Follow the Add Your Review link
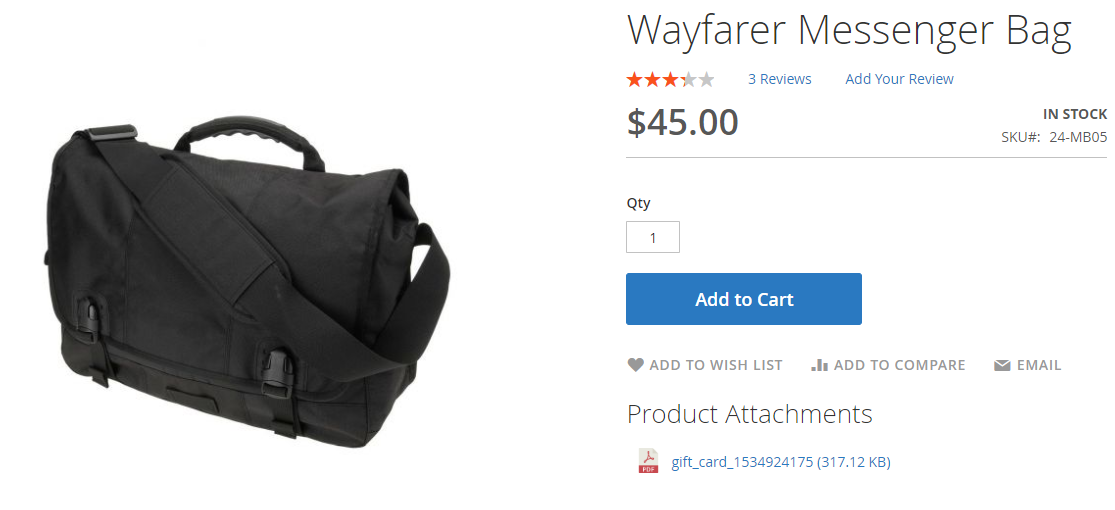 (900, 79)
